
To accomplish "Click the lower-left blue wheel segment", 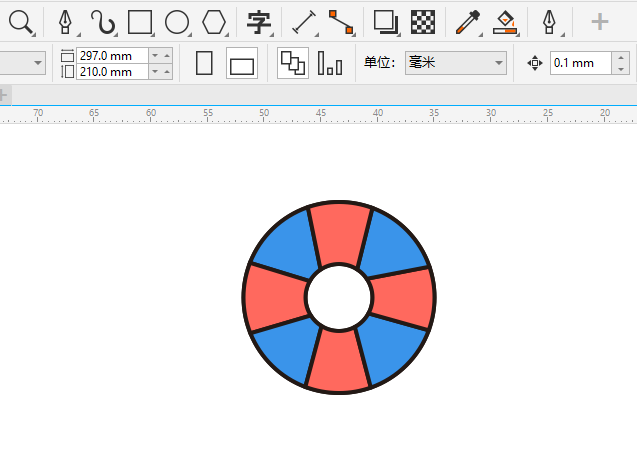I will (286, 349).
